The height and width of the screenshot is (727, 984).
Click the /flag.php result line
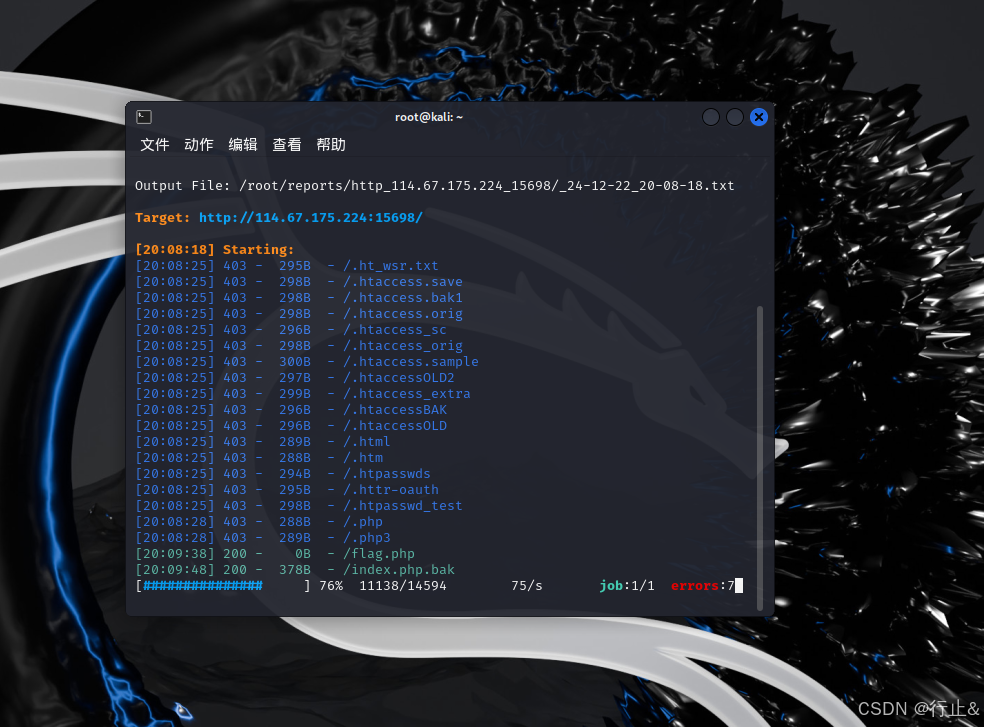click(275, 554)
